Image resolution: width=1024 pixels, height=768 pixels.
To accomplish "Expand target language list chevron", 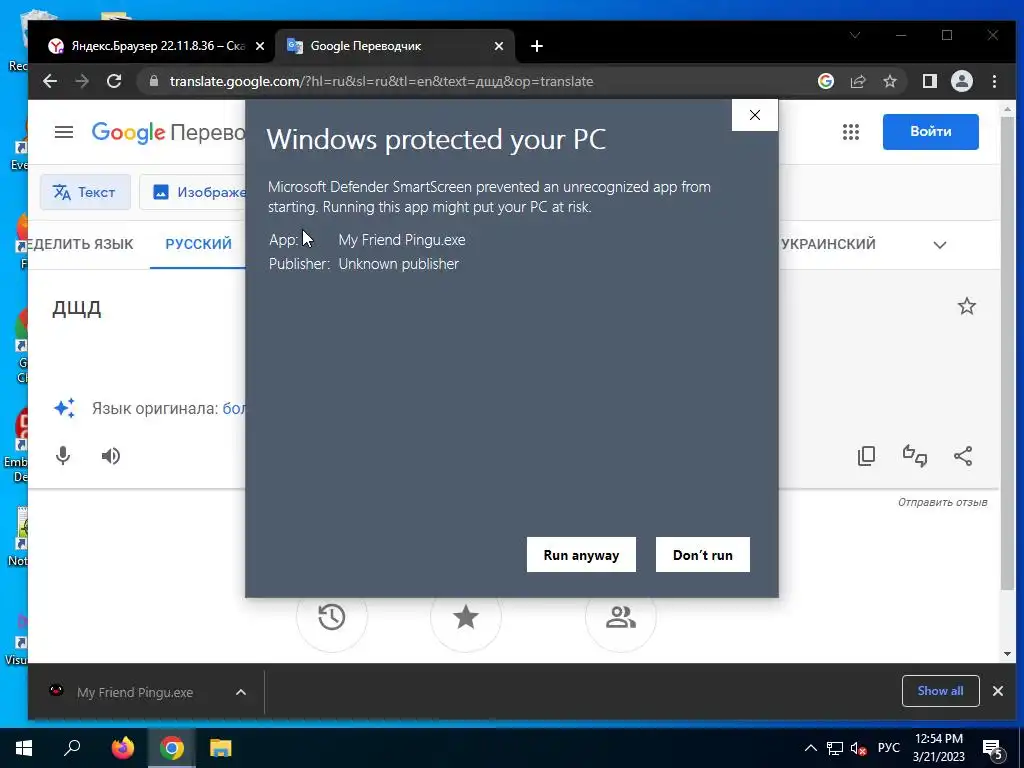I will pyautogui.click(x=940, y=245).
